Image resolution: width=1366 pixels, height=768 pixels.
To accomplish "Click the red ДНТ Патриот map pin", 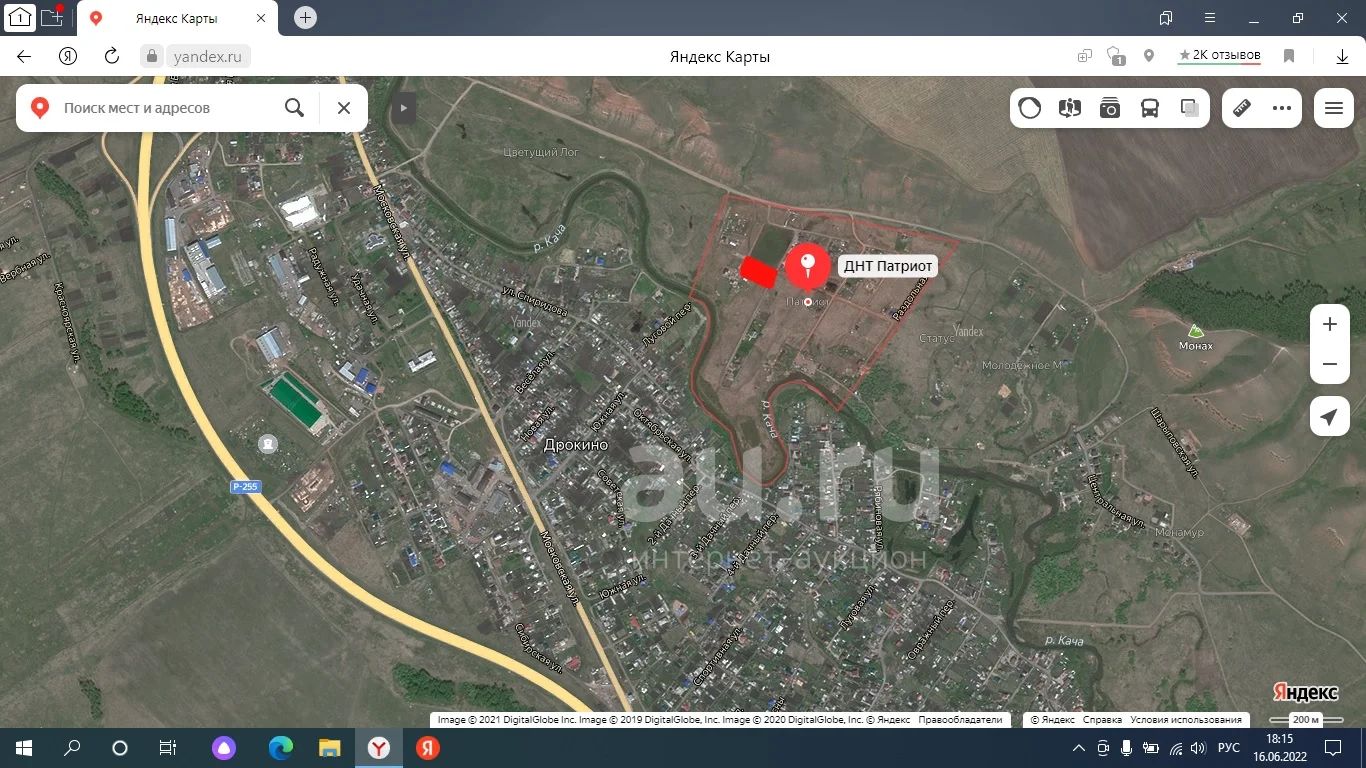I will point(807,268).
